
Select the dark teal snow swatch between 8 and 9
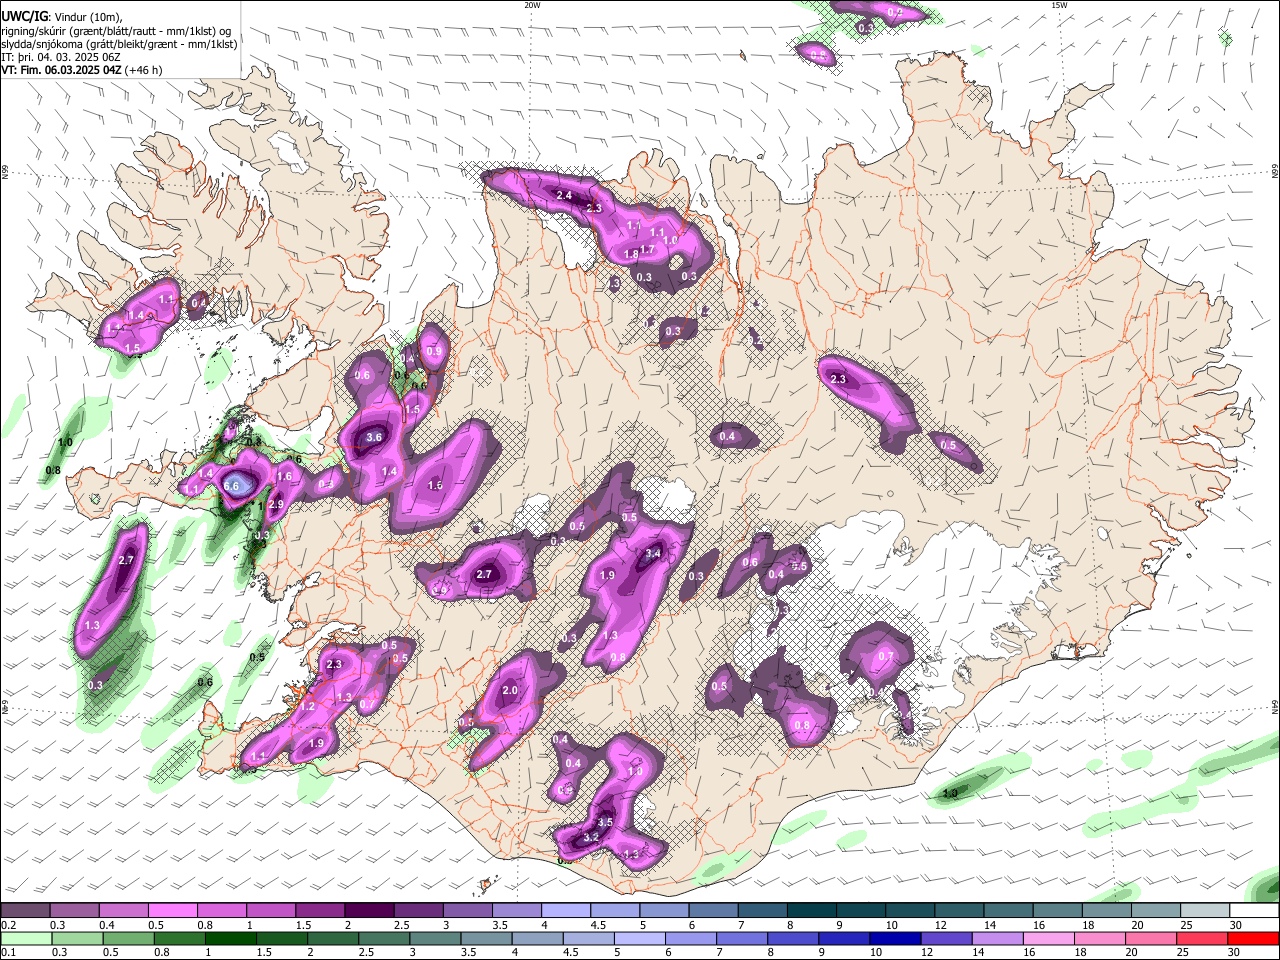[811, 911]
